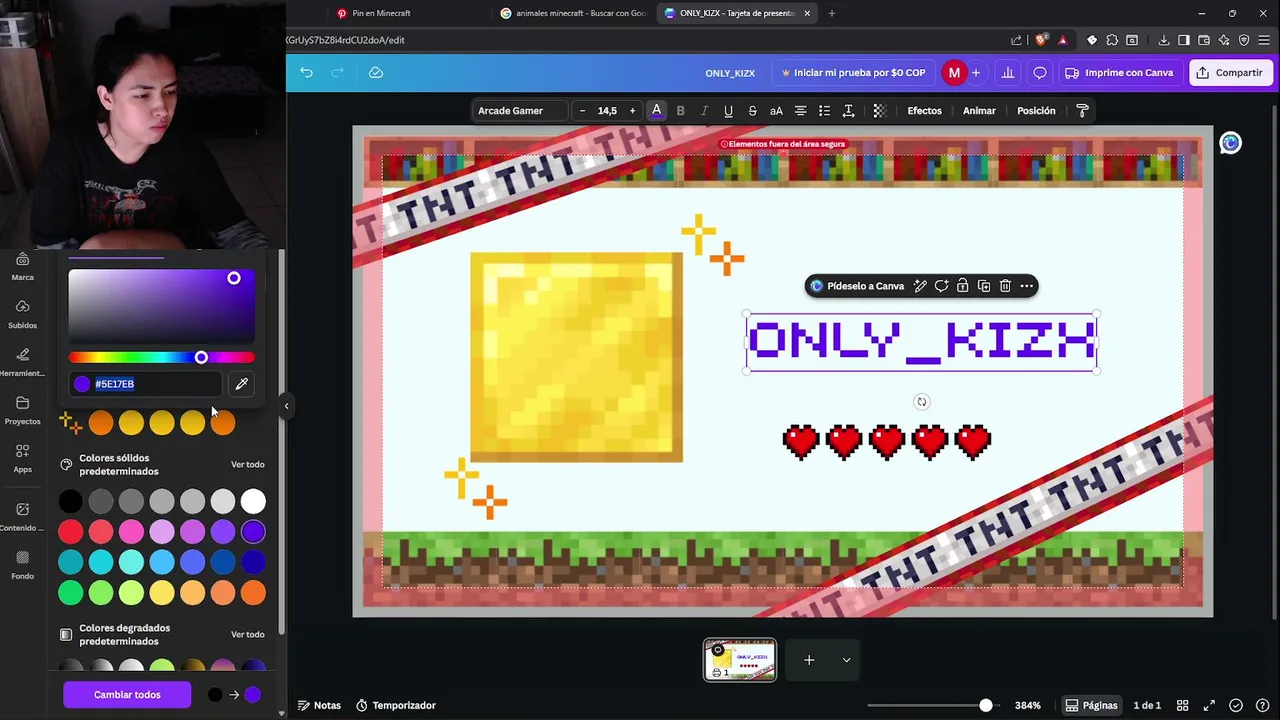Open Notas at bottom bar

coord(319,705)
